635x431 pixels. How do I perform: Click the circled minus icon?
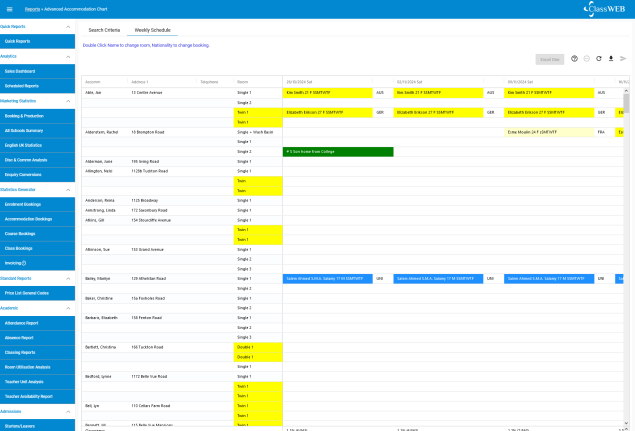click(x=586, y=59)
